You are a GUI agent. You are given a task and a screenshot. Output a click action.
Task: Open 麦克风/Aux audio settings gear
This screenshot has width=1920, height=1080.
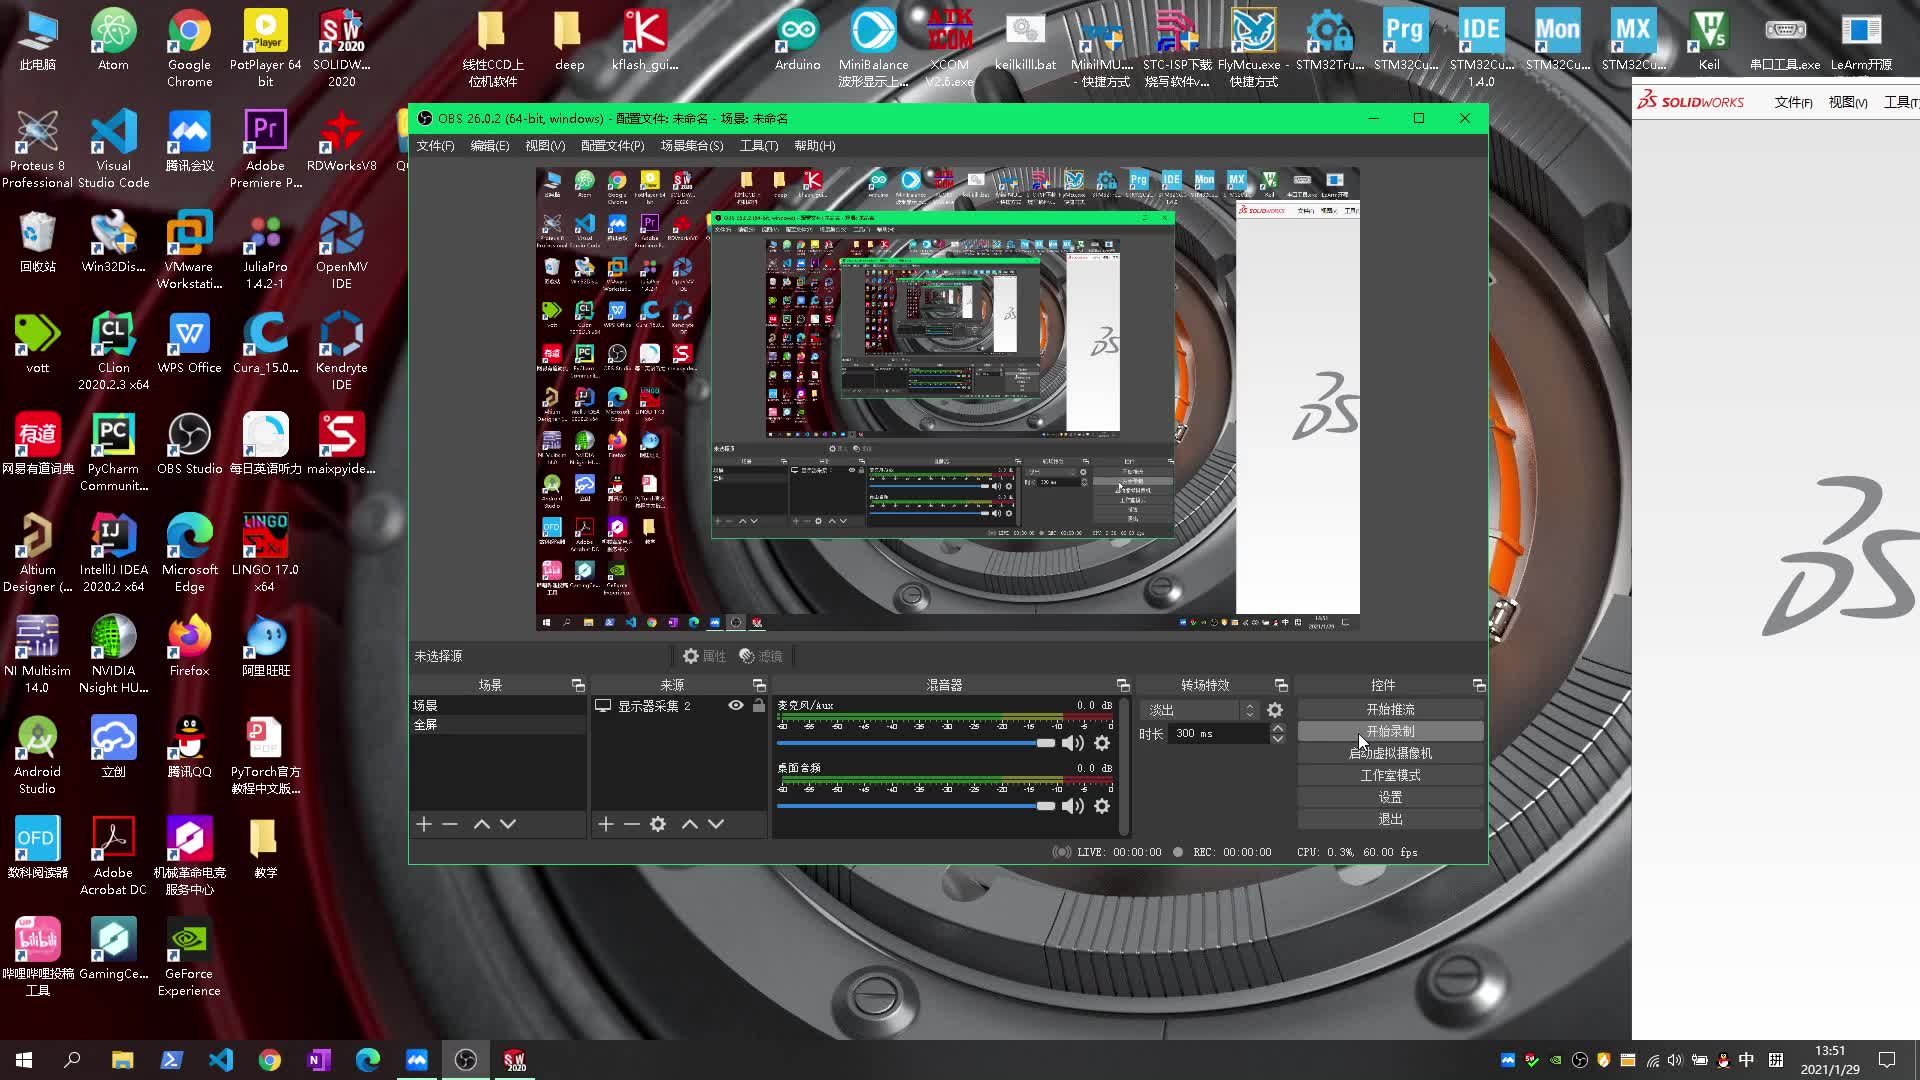[x=1102, y=743]
